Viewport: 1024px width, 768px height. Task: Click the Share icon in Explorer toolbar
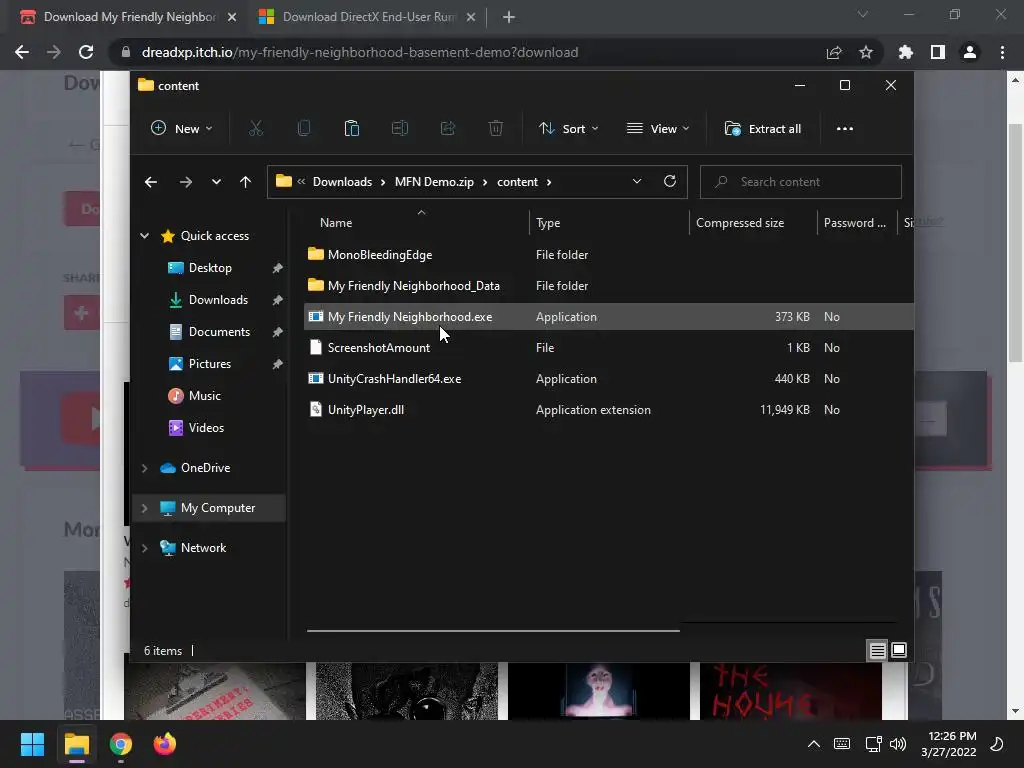[448, 129]
